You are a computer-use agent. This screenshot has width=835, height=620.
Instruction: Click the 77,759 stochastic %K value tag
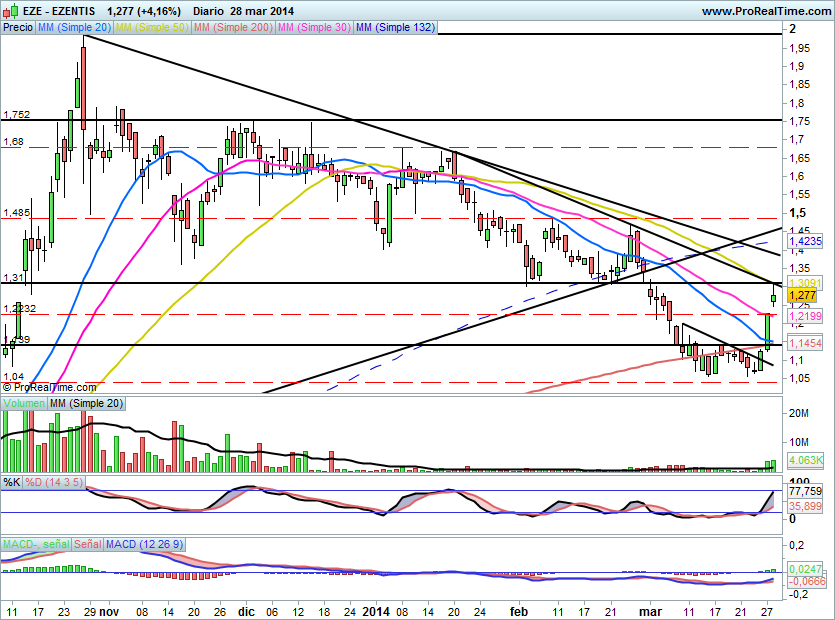tap(805, 491)
